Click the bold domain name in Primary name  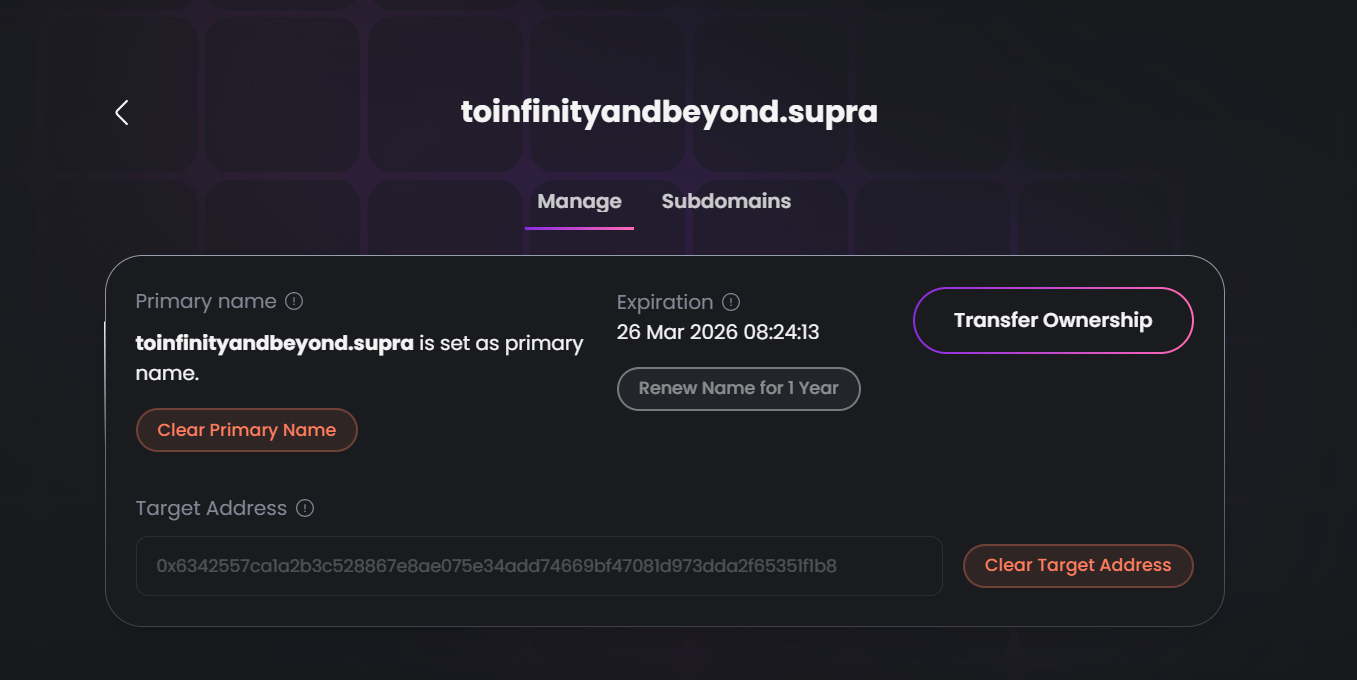[x=274, y=343]
